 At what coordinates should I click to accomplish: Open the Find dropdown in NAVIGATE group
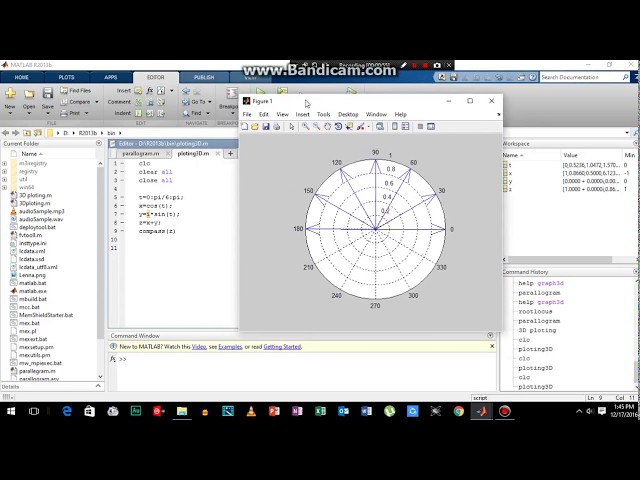[197, 113]
